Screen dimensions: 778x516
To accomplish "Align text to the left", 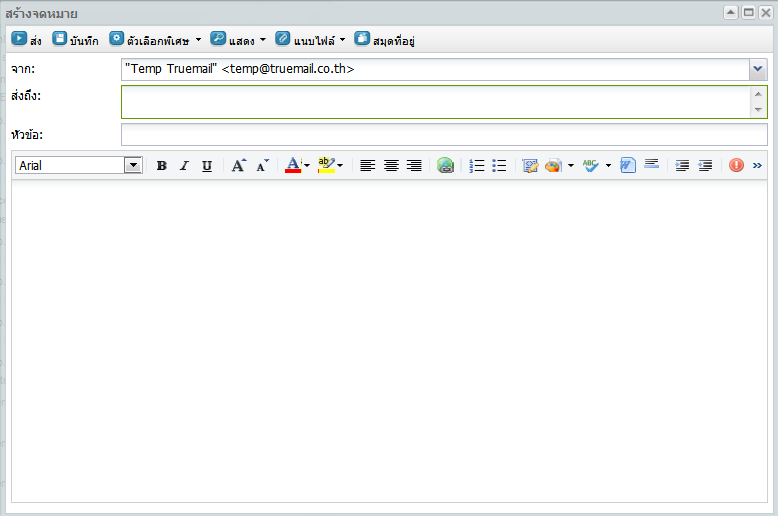I will [x=368, y=166].
